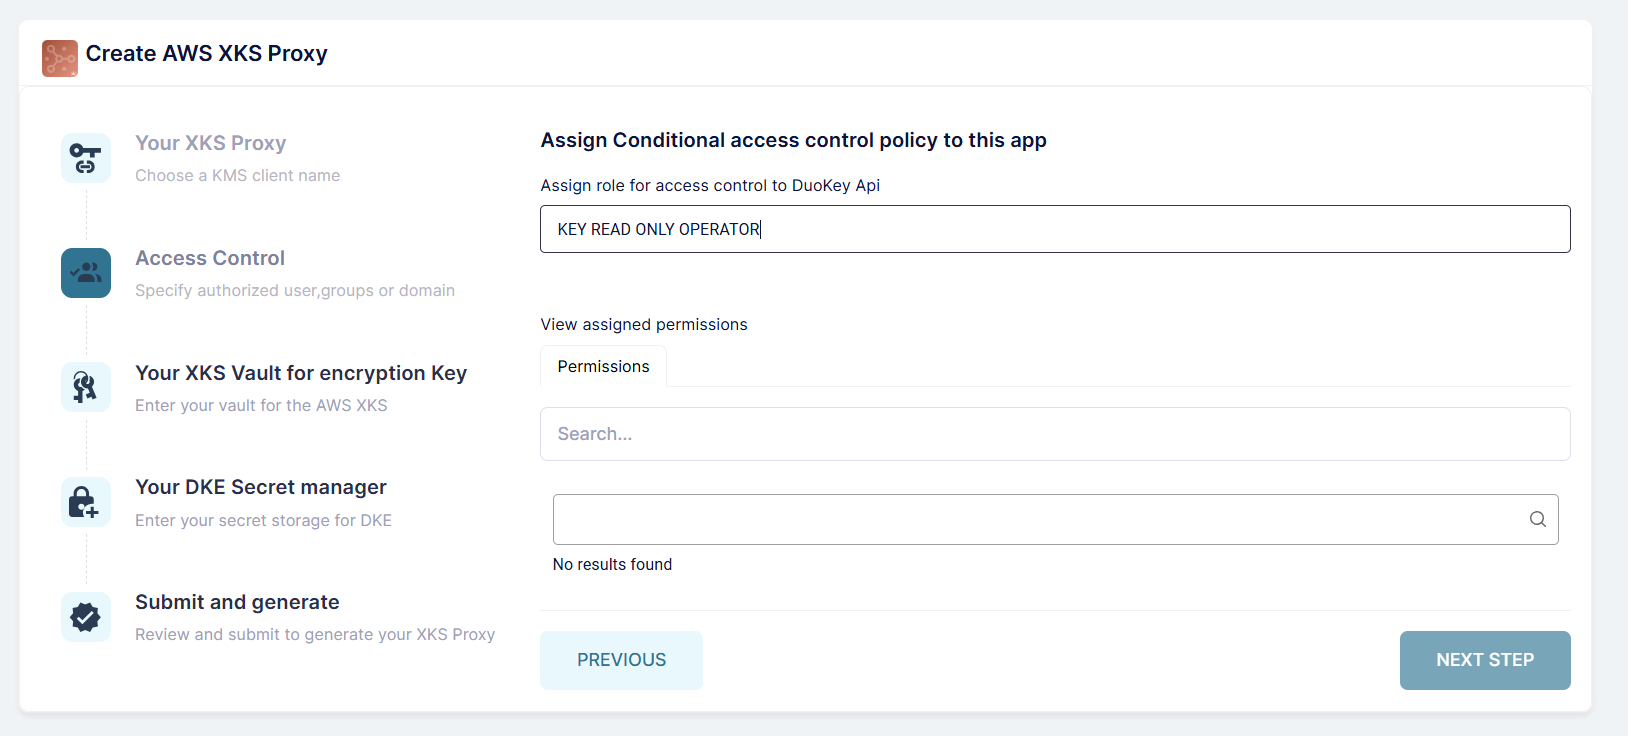Select the XKS Vault keys icon

pyautogui.click(x=86, y=387)
